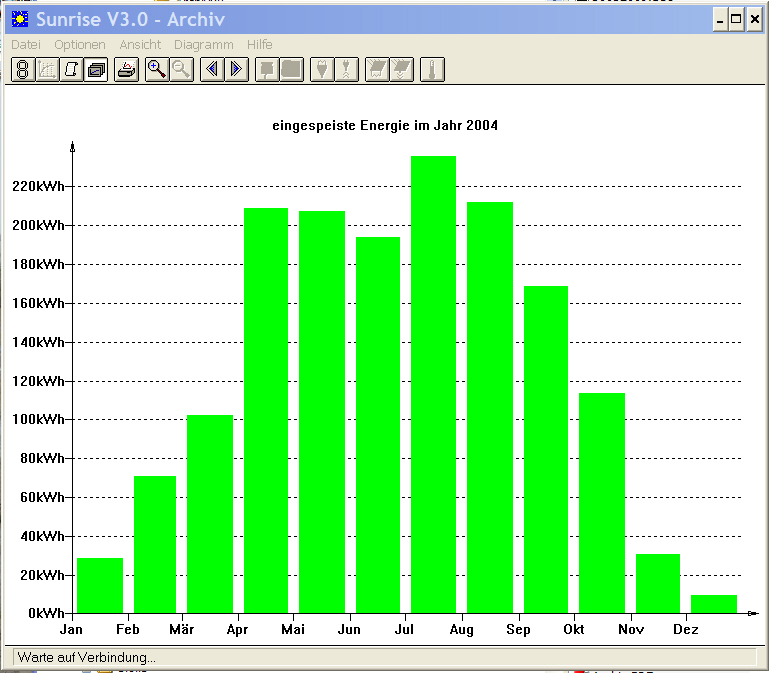Click the grayed zoom out magnifier
771x673 pixels.
click(181, 69)
